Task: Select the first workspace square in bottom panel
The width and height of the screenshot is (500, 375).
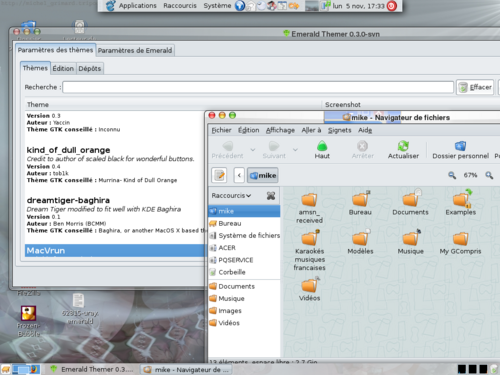Action: 462,369
